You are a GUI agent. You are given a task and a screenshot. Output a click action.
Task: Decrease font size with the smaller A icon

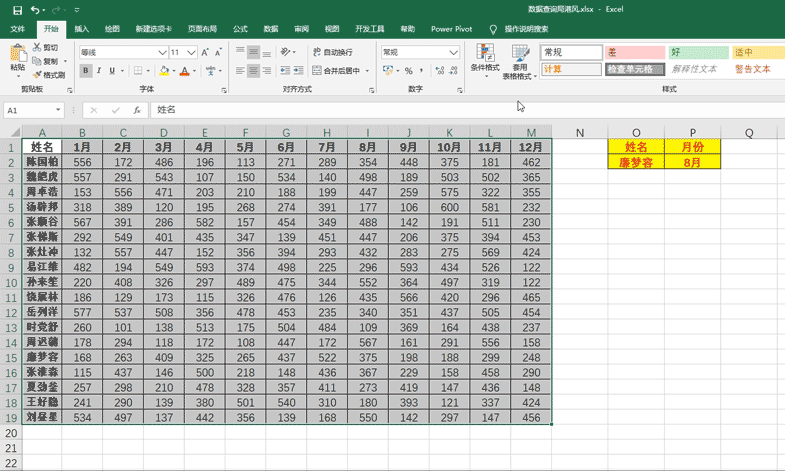[218, 52]
